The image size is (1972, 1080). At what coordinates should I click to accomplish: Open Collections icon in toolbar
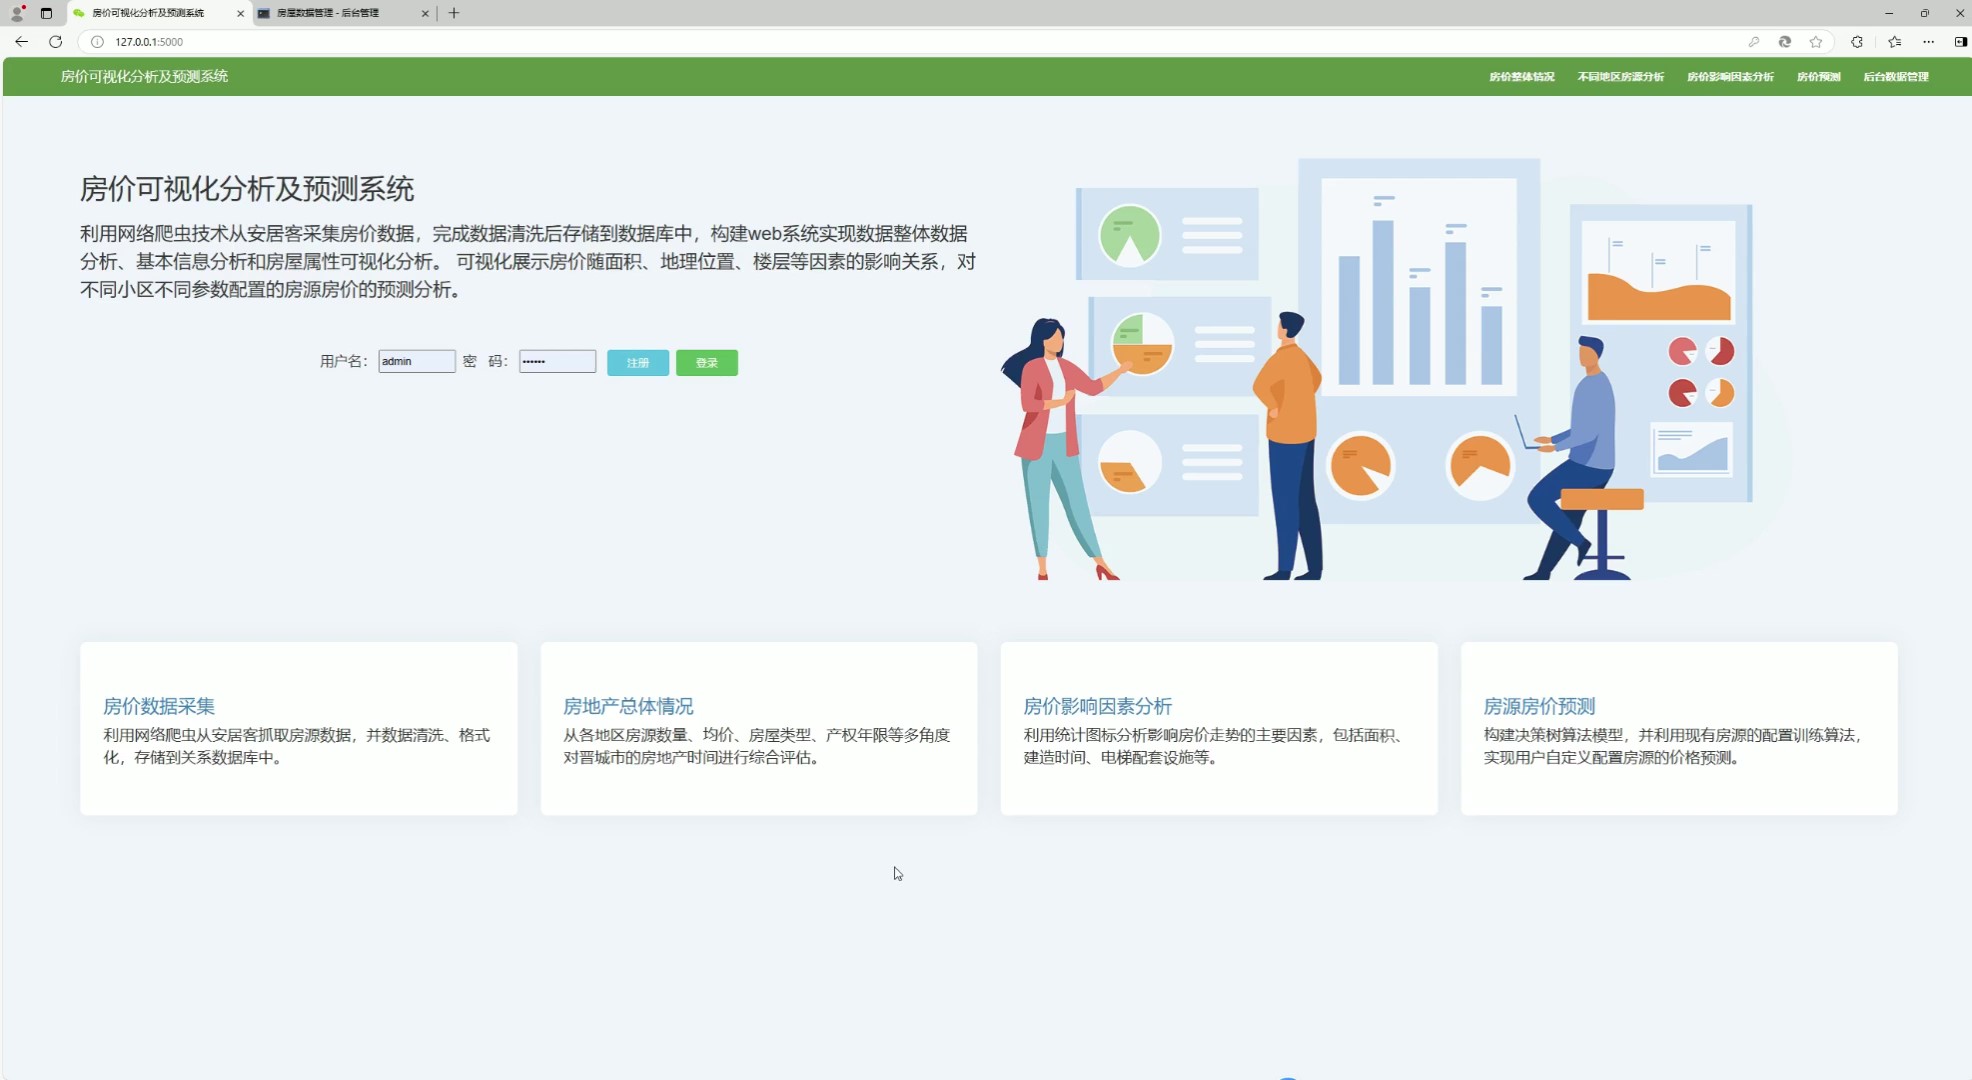point(1895,42)
